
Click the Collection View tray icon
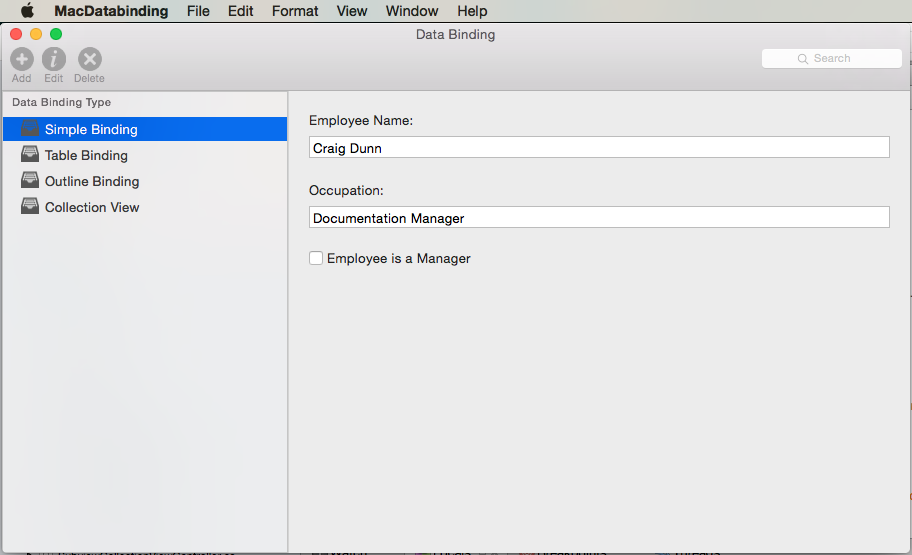pyautogui.click(x=30, y=207)
